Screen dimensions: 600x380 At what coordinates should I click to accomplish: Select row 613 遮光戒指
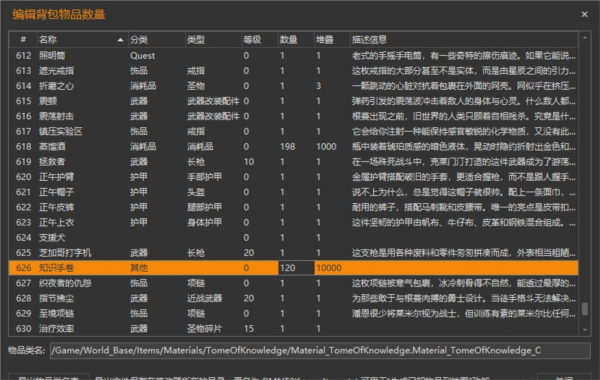(x=293, y=71)
